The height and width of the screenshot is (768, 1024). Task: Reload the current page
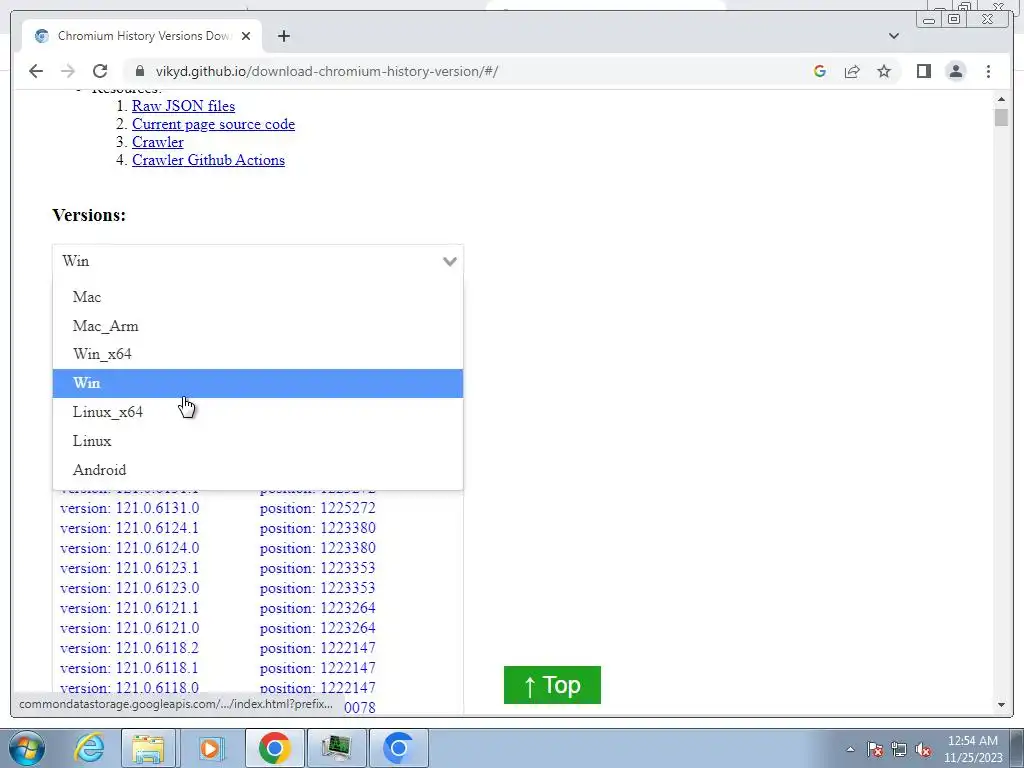tap(100, 71)
